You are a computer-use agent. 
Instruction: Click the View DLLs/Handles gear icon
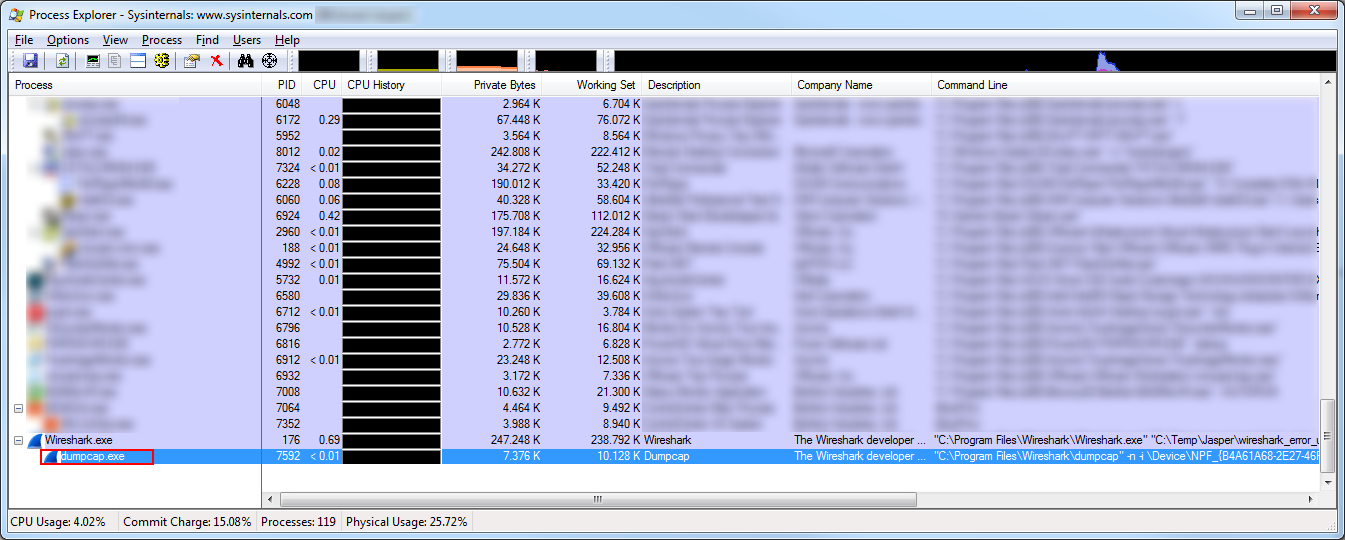pyautogui.click(x=161, y=61)
